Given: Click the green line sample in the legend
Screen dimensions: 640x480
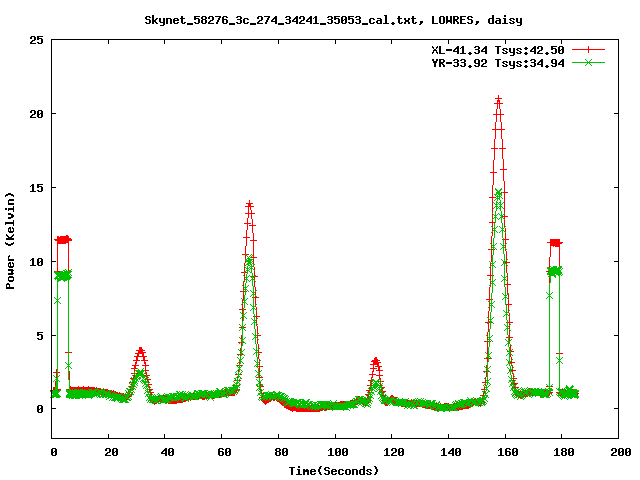Looking at the screenshot, I should coord(589,62).
